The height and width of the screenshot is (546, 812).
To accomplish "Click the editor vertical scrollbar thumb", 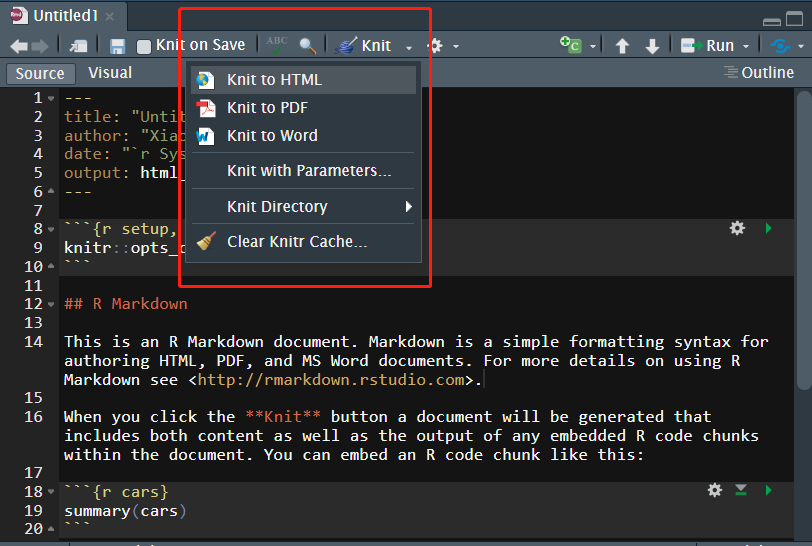I will click(804, 240).
